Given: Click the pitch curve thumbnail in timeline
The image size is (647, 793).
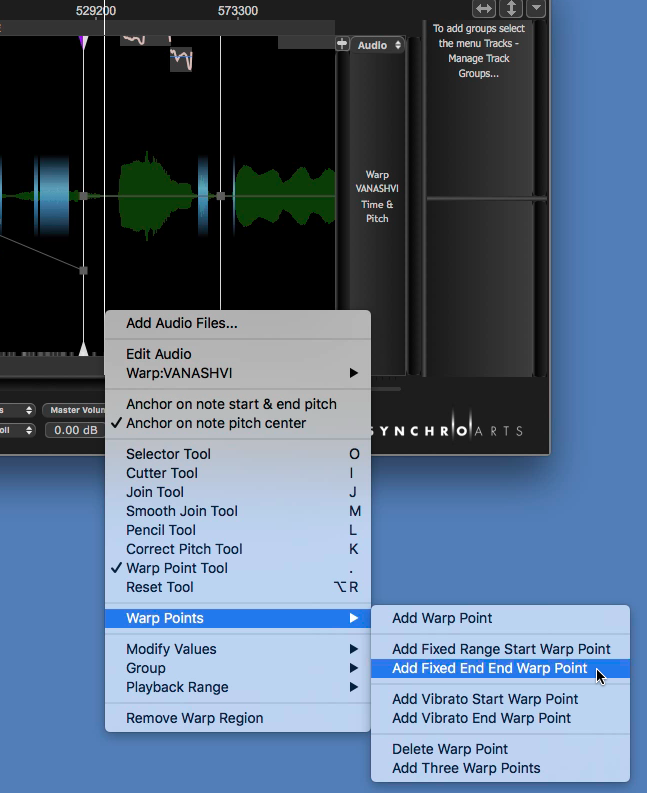Looking at the screenshot, I should pyautogui.click(x=181, y=59).
